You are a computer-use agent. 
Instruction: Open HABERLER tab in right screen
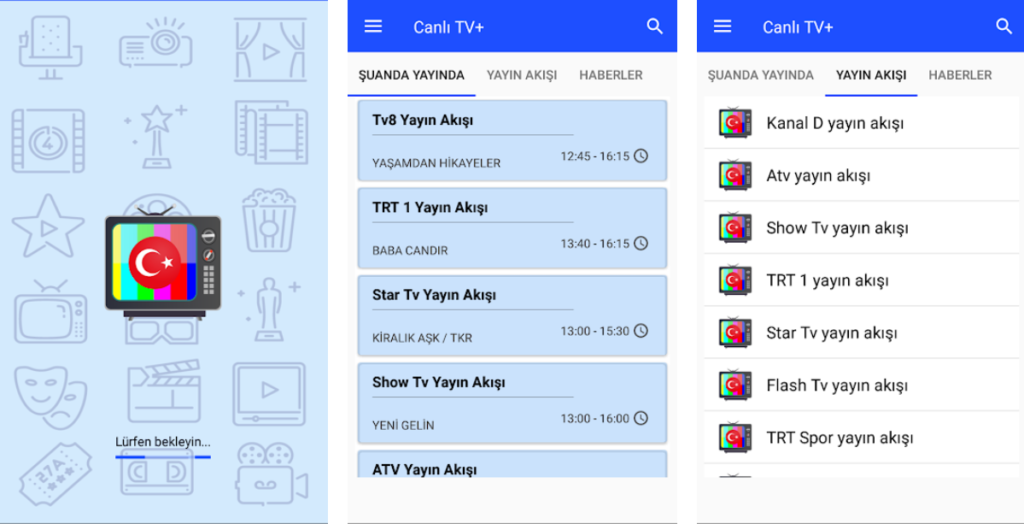960,75
